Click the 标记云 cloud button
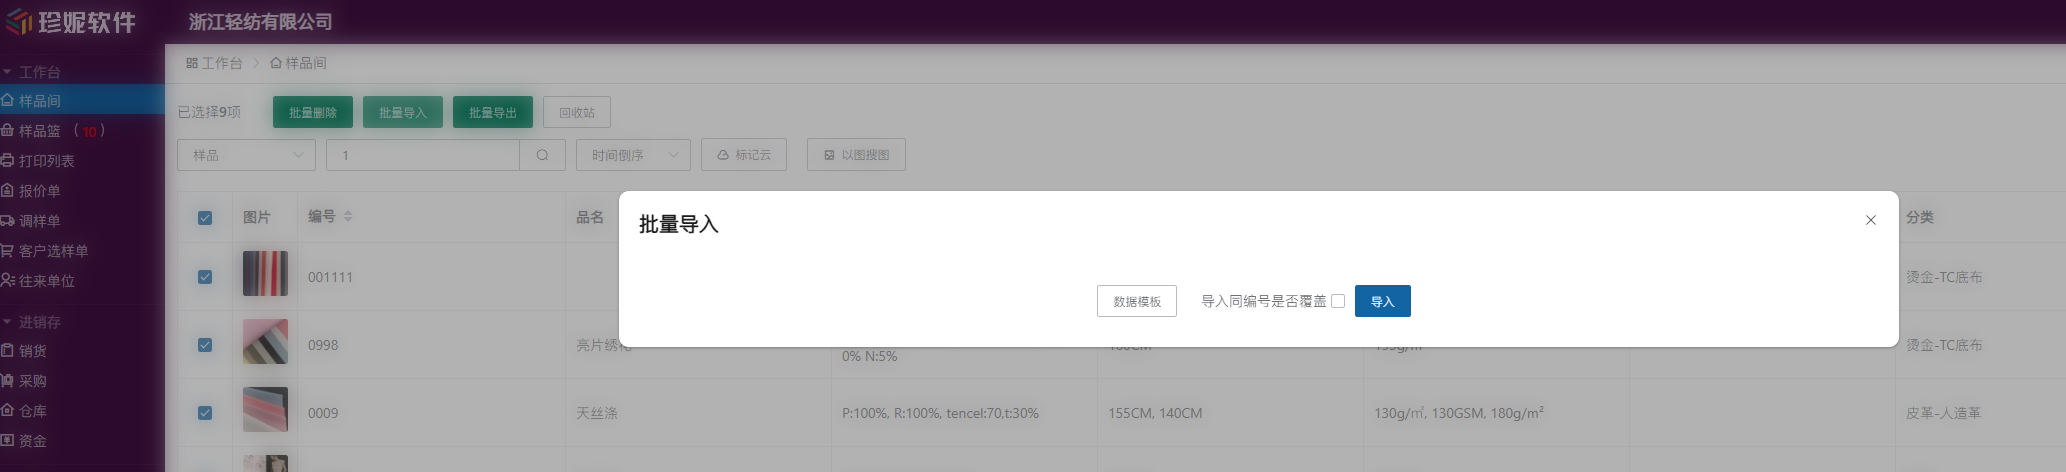The width and height of the screenshot is (2066, 472). [x=744, y=155]
